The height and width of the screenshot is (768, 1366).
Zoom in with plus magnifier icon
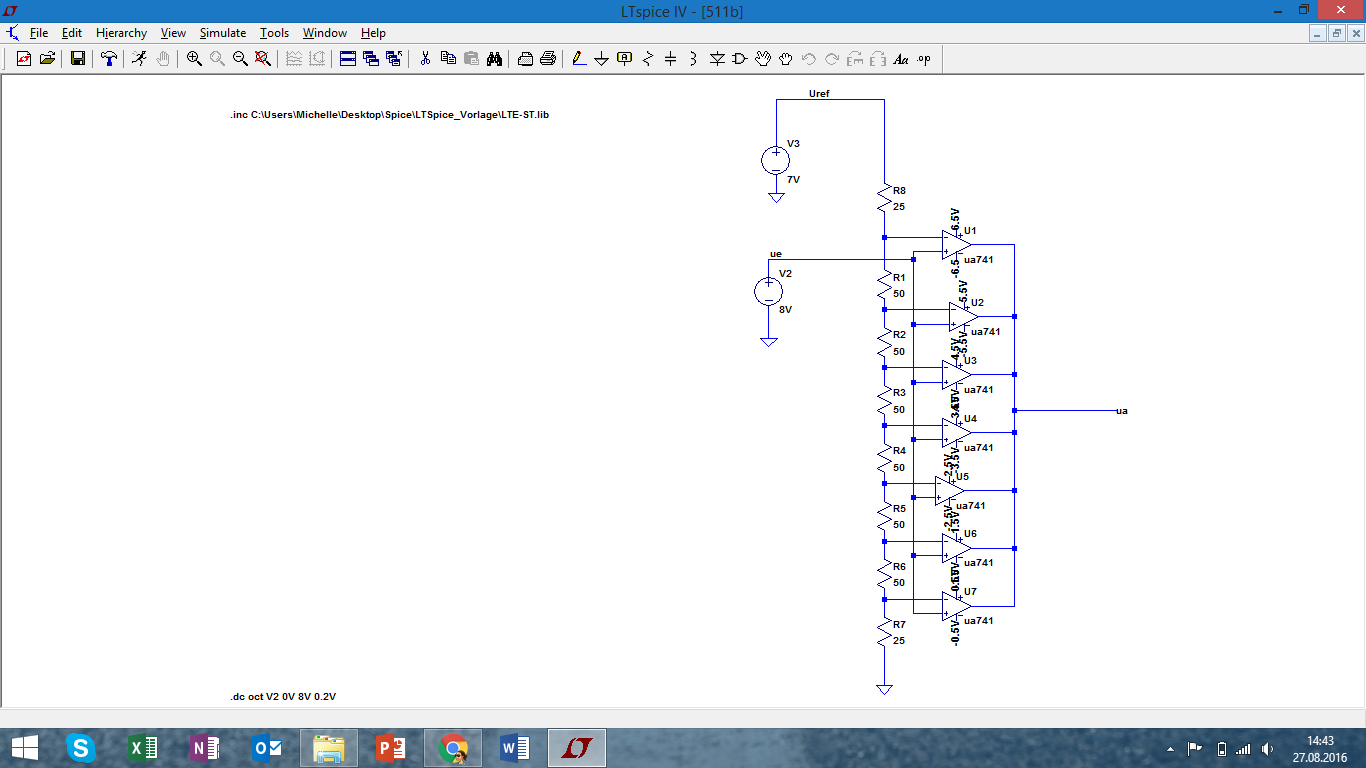(x=194, y=59)
